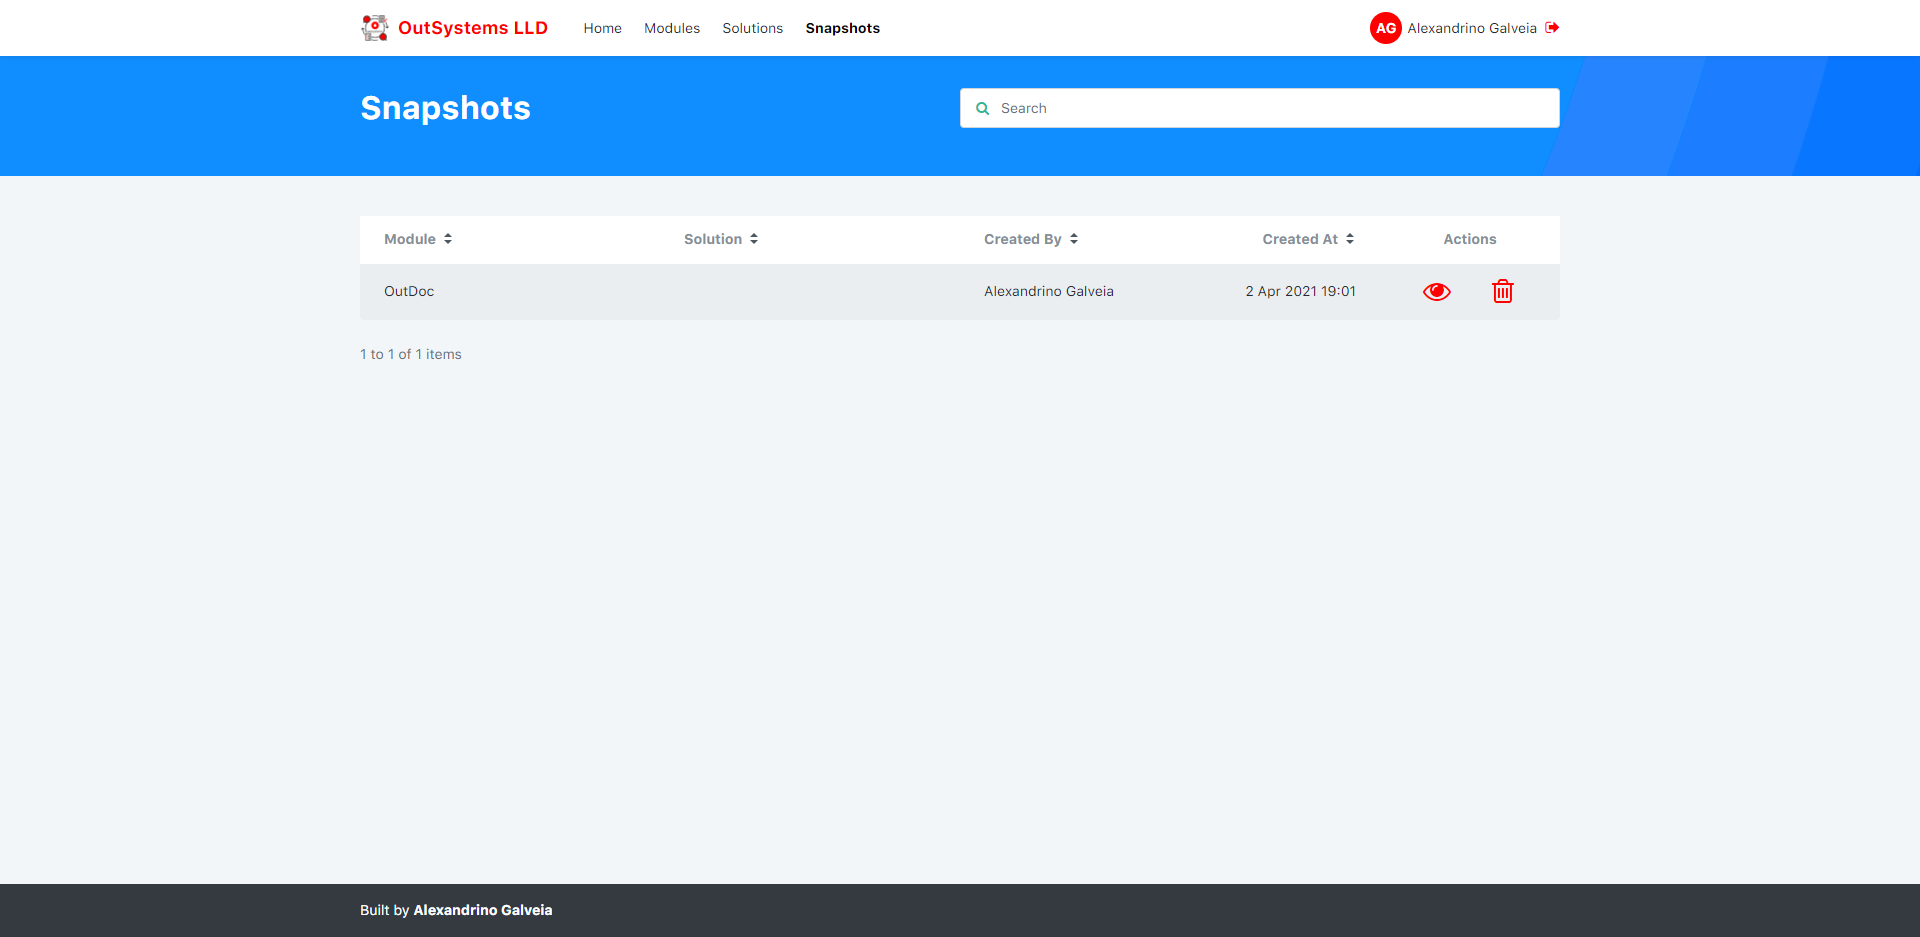
Task: Delete the OutDoc snapshot using the trash icon
Action: coord(1502,291)
